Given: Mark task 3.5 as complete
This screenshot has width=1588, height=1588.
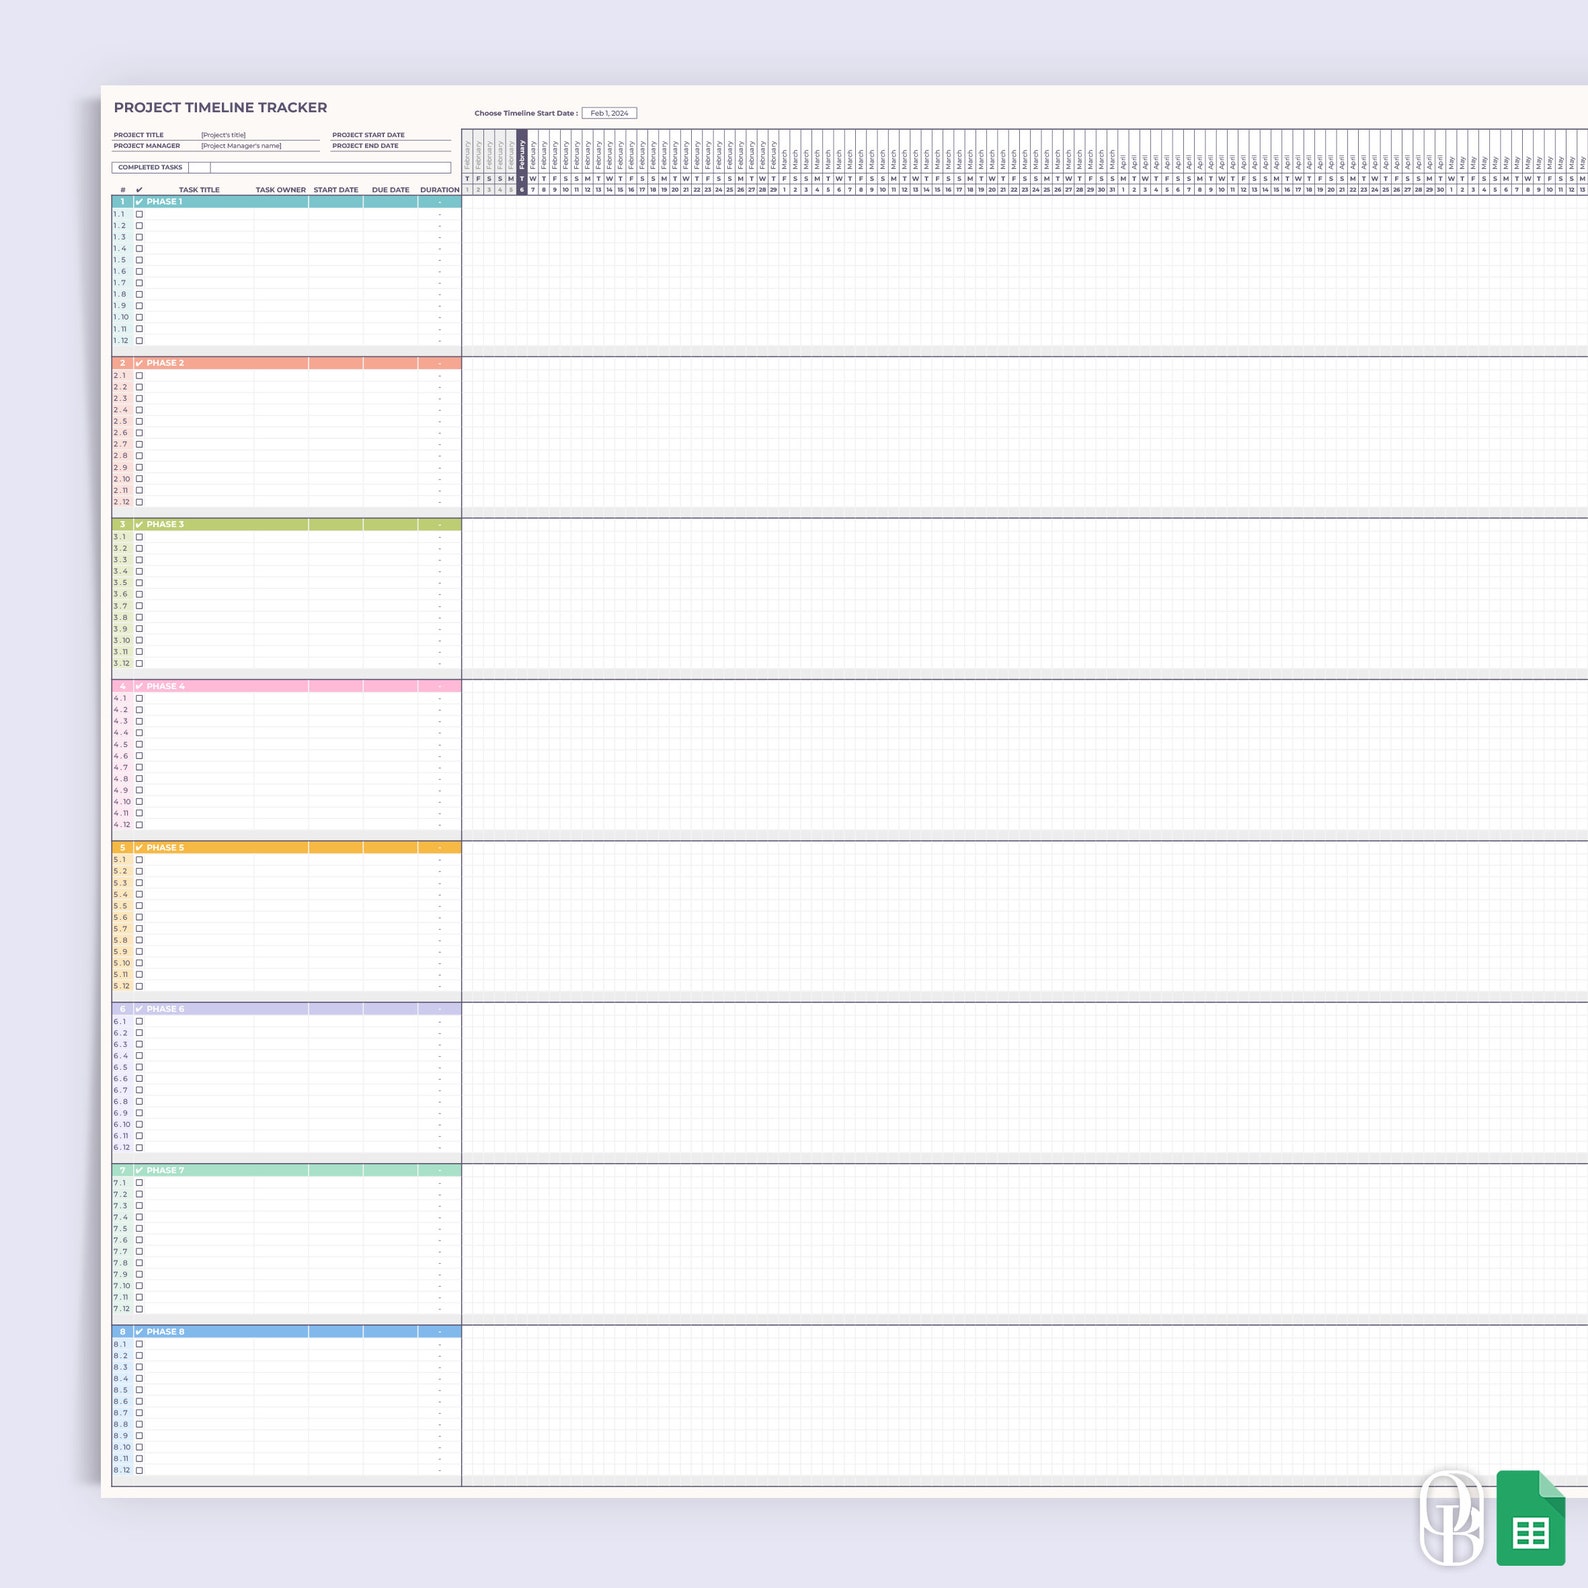Looking at the screenshot, I should click(139, 583).
